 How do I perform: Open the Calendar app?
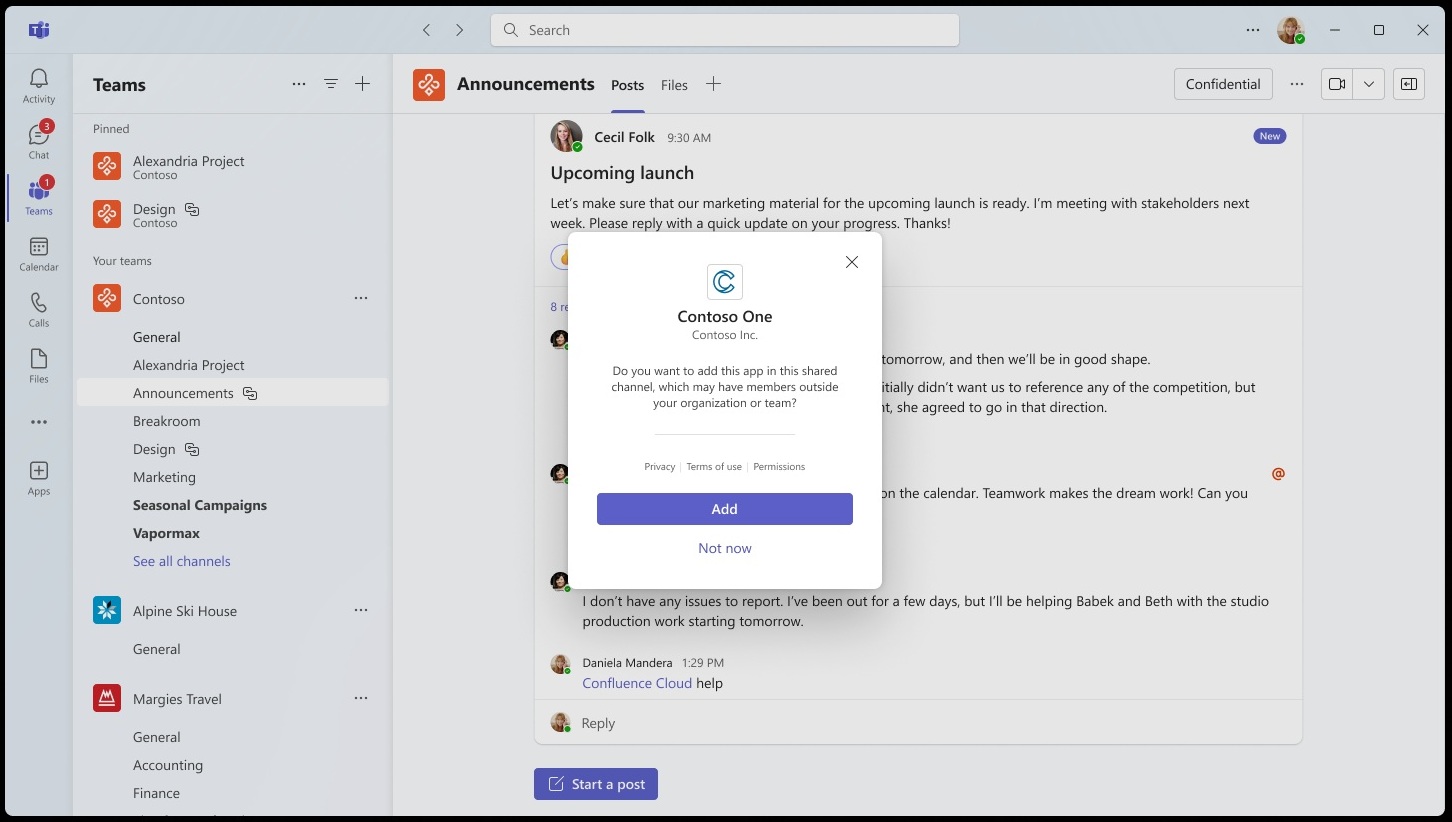click(39, 254)
